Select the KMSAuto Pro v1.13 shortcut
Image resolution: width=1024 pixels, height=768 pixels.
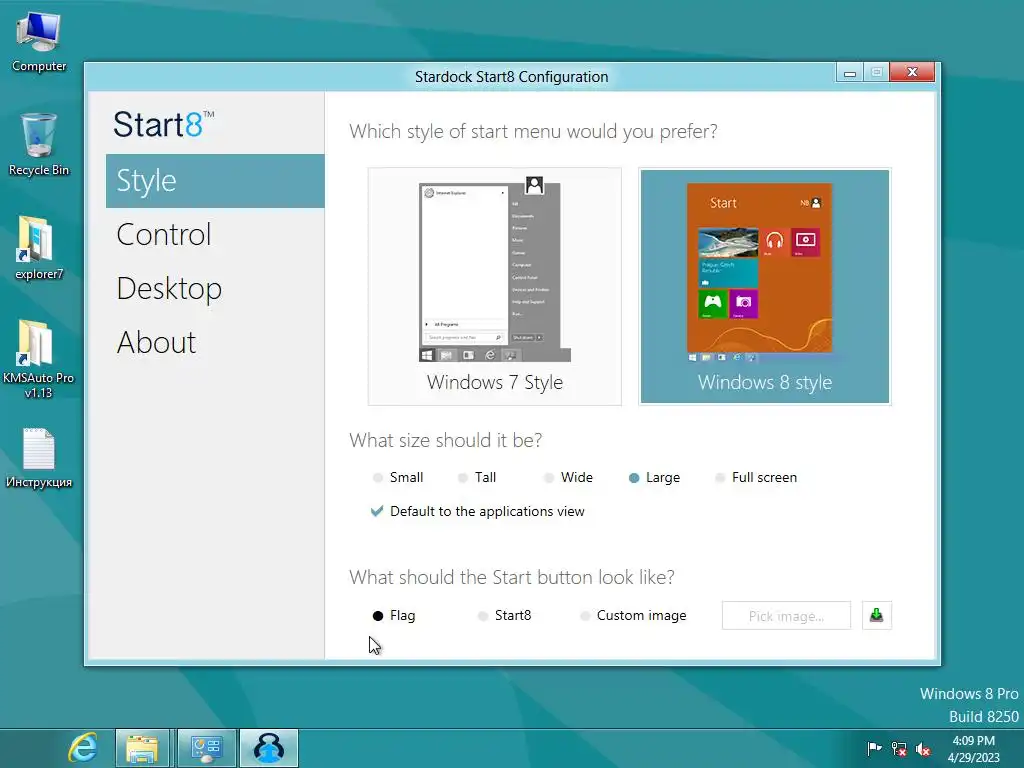(x=38, y=359)
